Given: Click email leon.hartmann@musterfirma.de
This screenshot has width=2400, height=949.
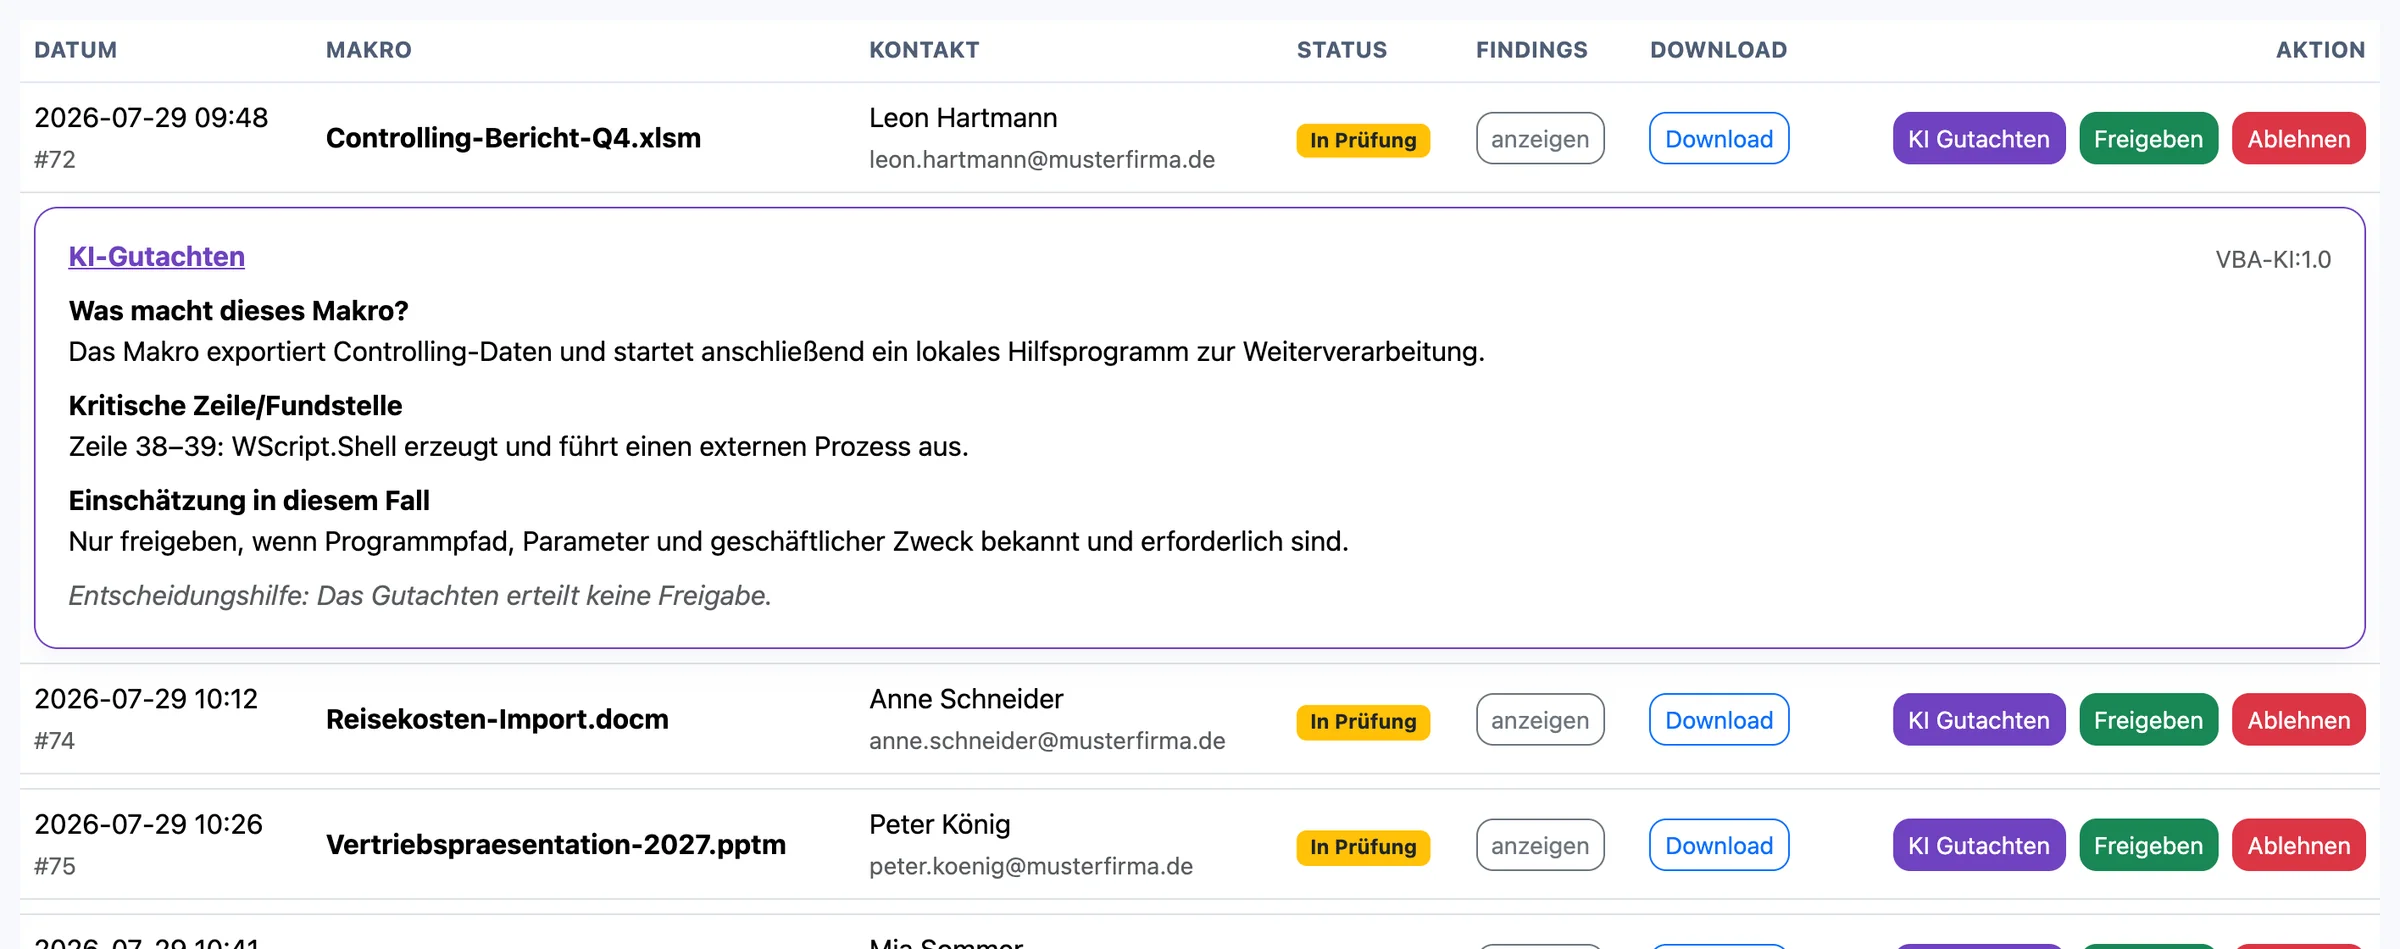Looking at the screenshot, I should coord(1042,160).
